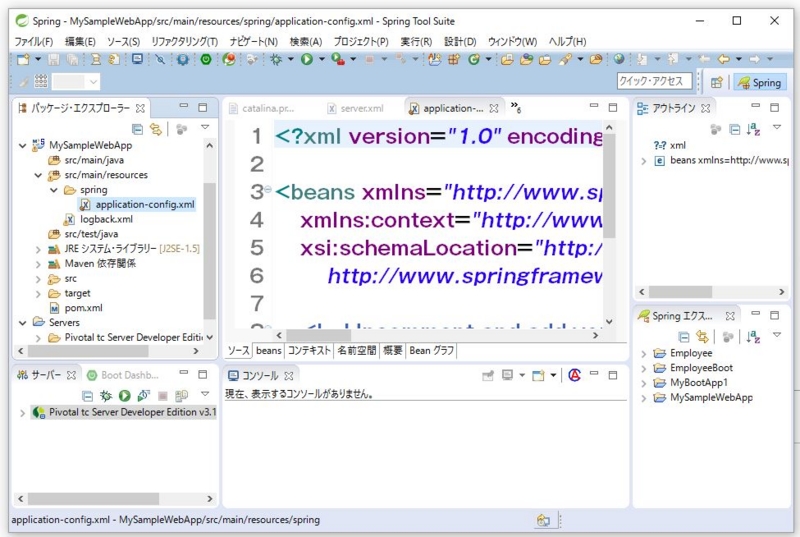800x537 pixels.
Task: Open 編集(E) menu
Action: click(80, 41)
